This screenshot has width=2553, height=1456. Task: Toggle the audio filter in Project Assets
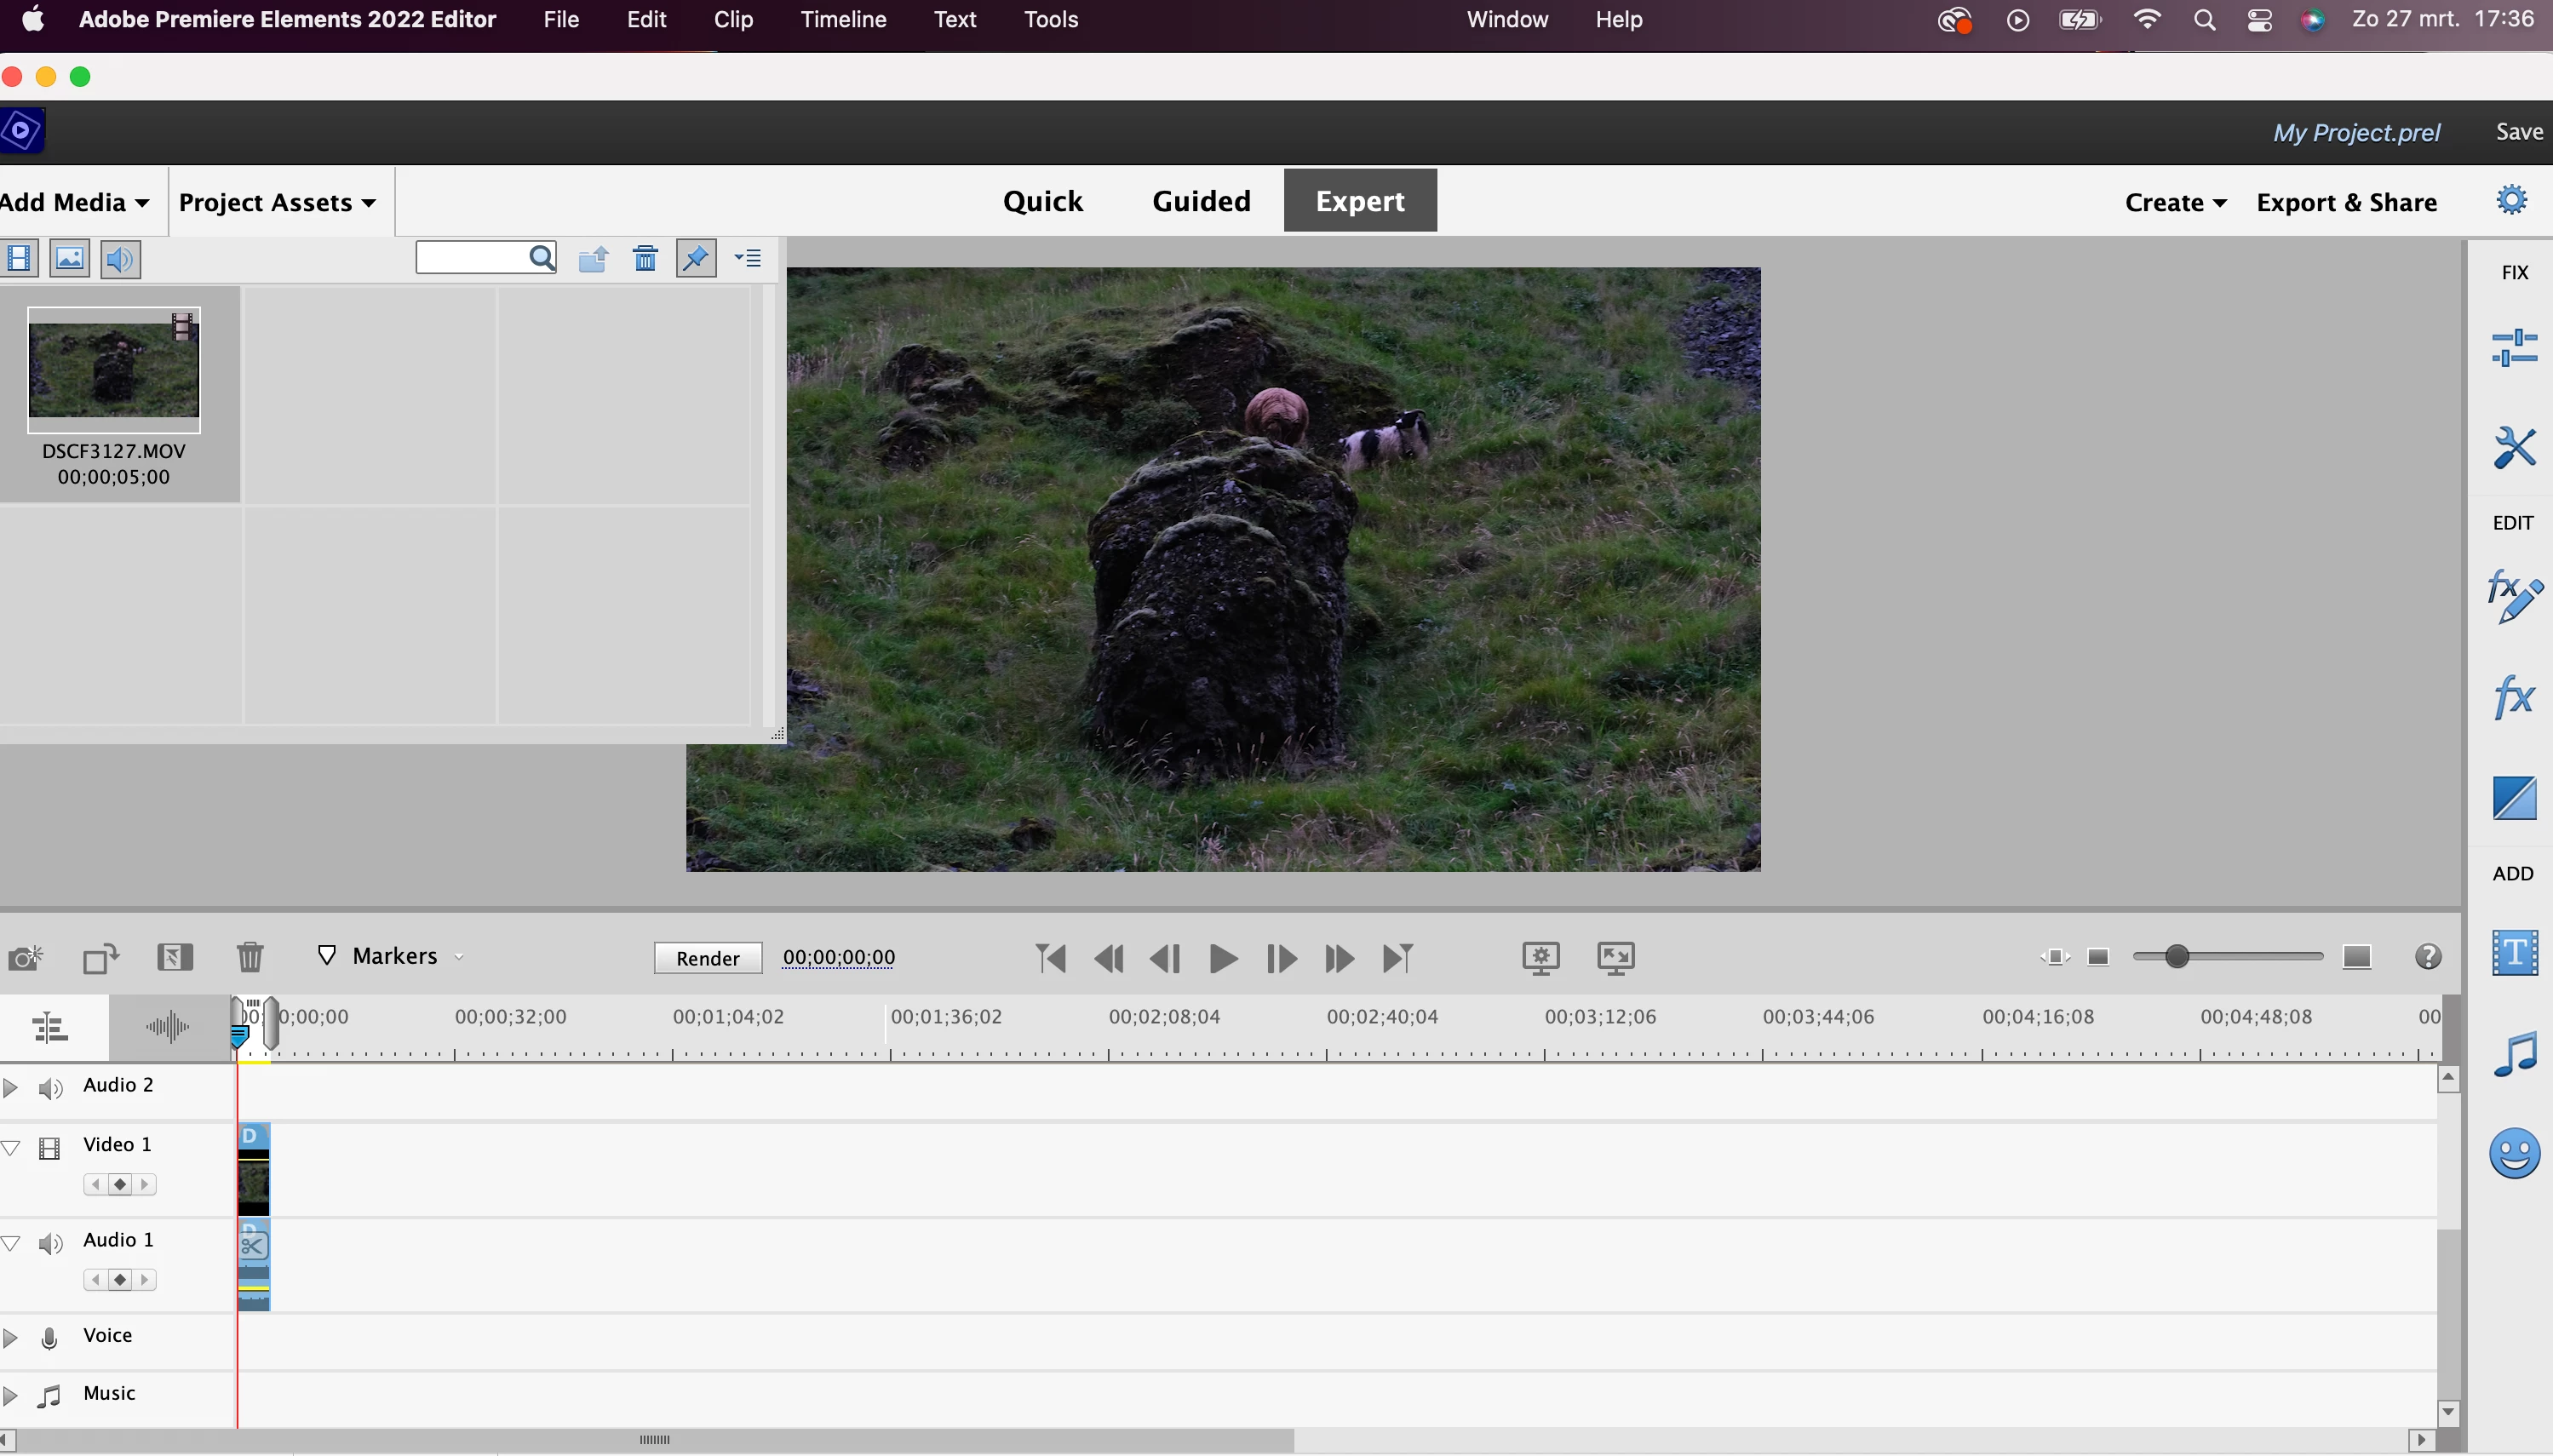(x=120, y=259)
